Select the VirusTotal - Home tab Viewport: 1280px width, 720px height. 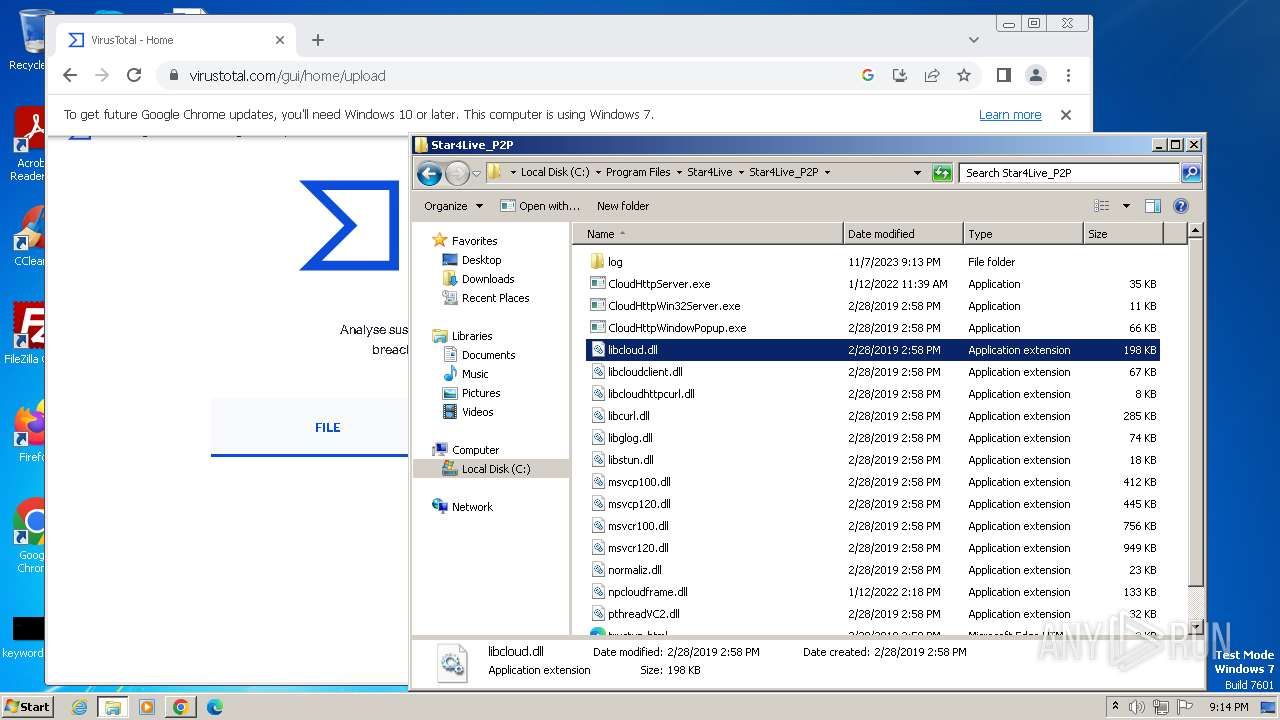175,40
